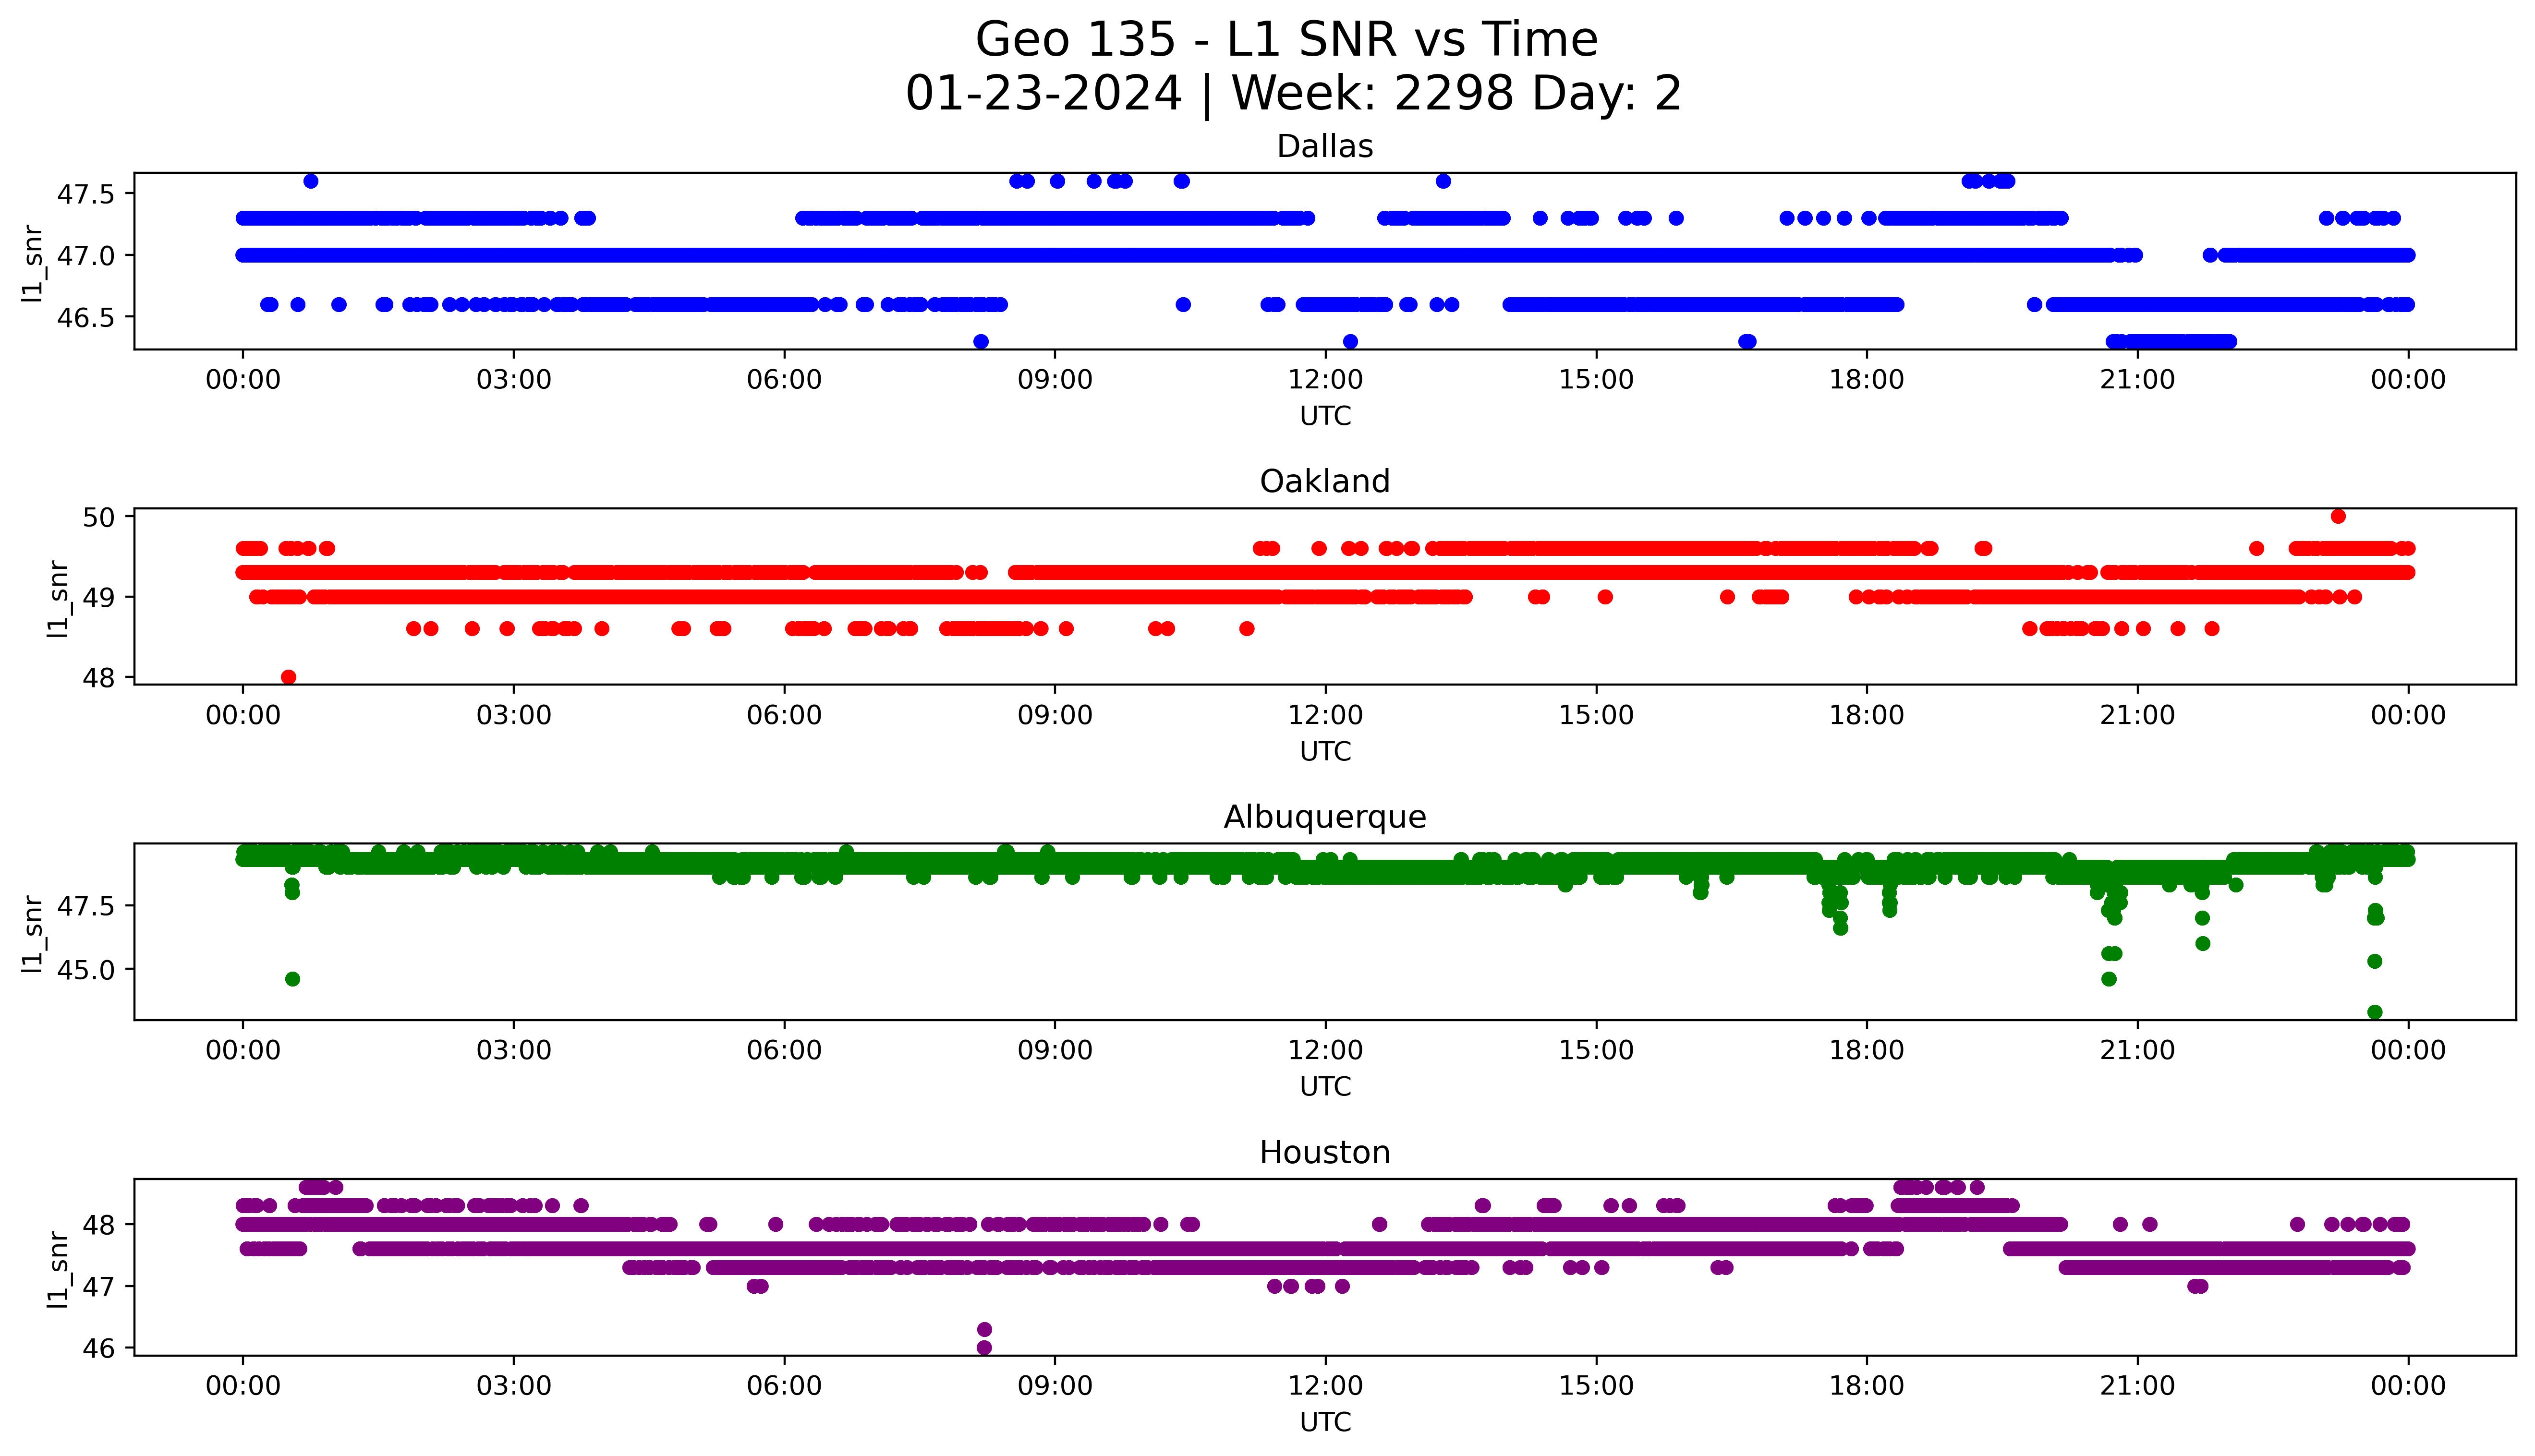Click the 'UTC' axis label under the Albuquerque plot
This screenshot has width=2535, height=1456.
[1325, 1086]
